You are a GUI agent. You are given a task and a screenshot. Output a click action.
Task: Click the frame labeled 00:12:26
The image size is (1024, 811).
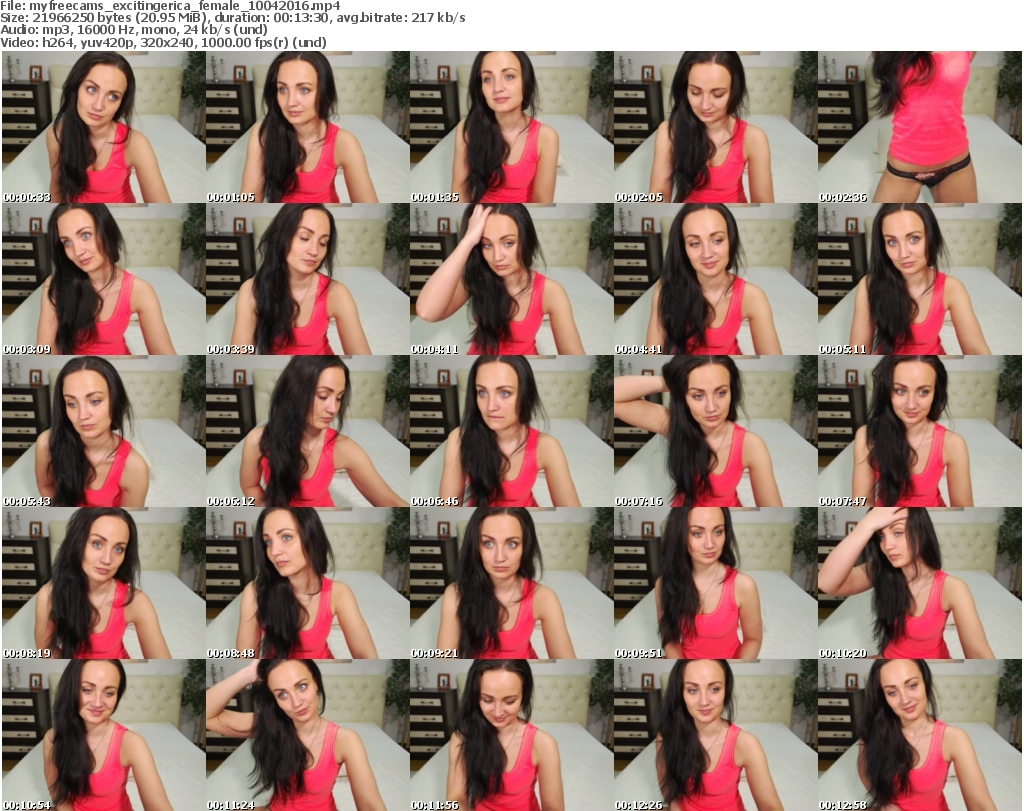(x=715, y=735)
